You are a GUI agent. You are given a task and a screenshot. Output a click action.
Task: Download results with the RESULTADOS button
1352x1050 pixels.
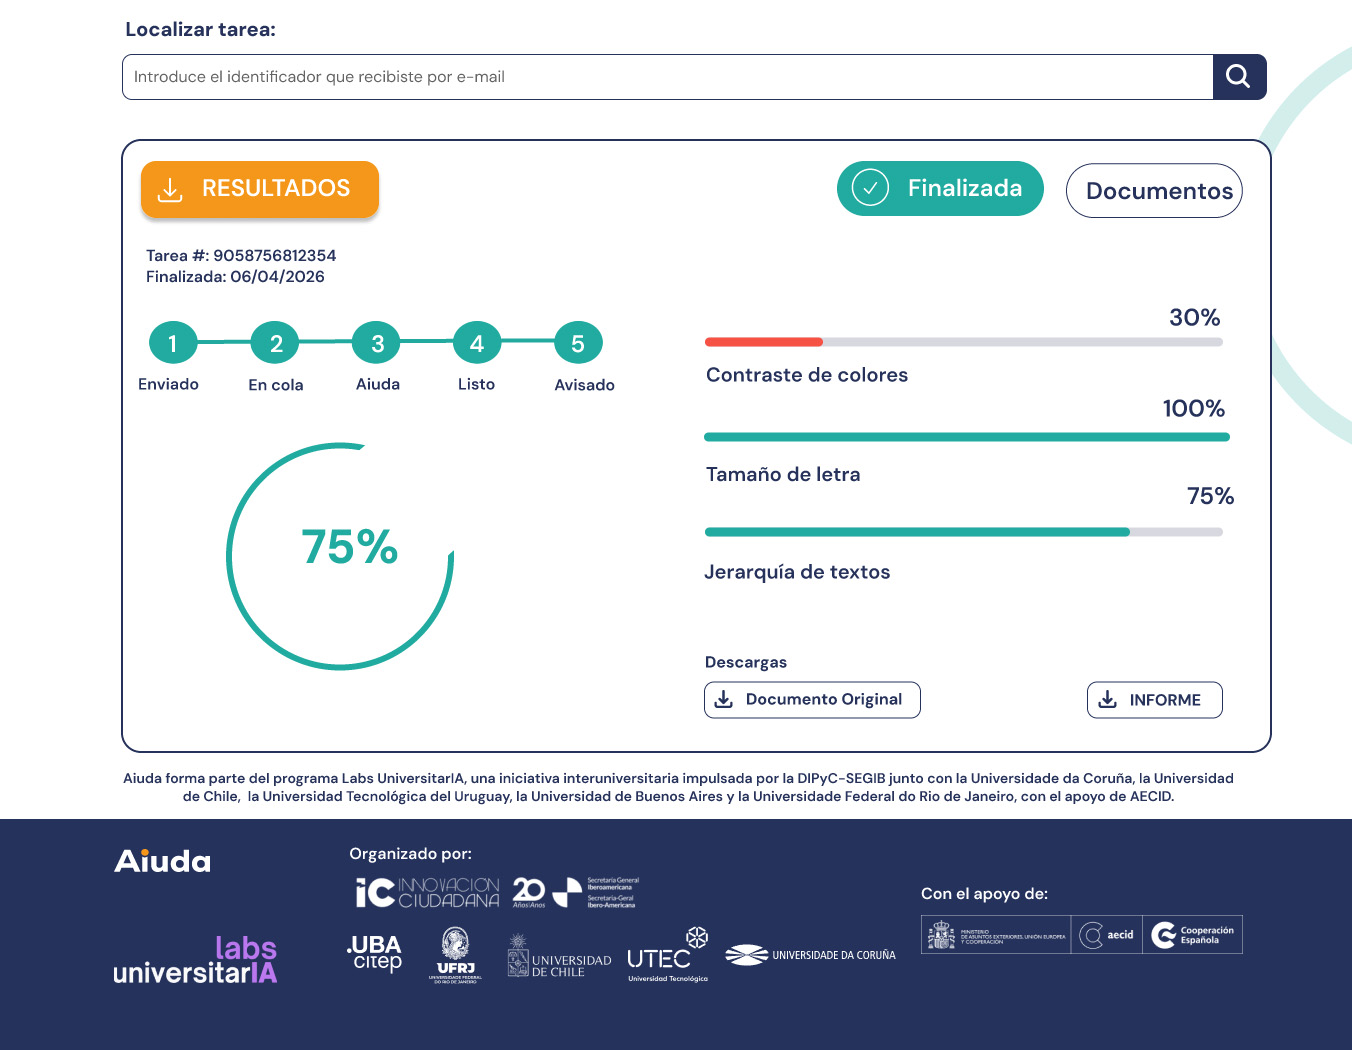[x=260, y=189]
